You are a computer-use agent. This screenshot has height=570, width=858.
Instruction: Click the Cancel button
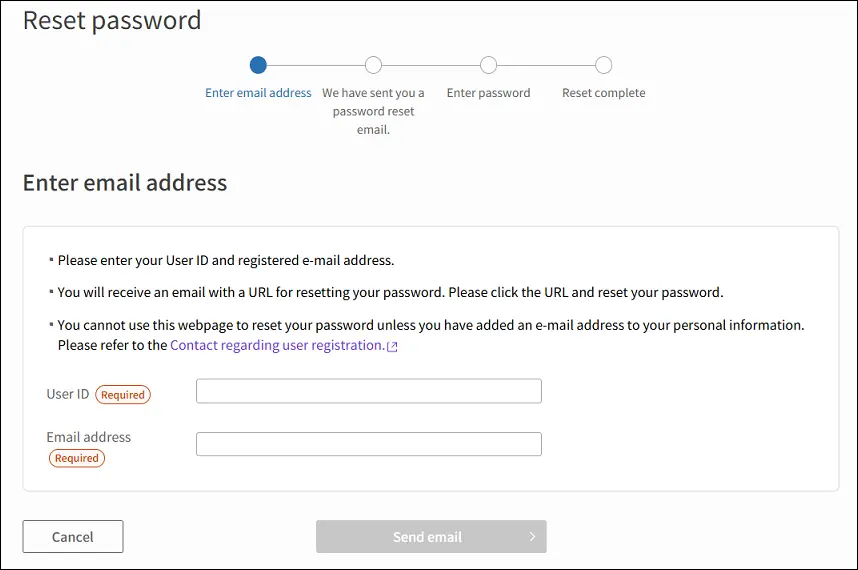click(x=73, y=537)
